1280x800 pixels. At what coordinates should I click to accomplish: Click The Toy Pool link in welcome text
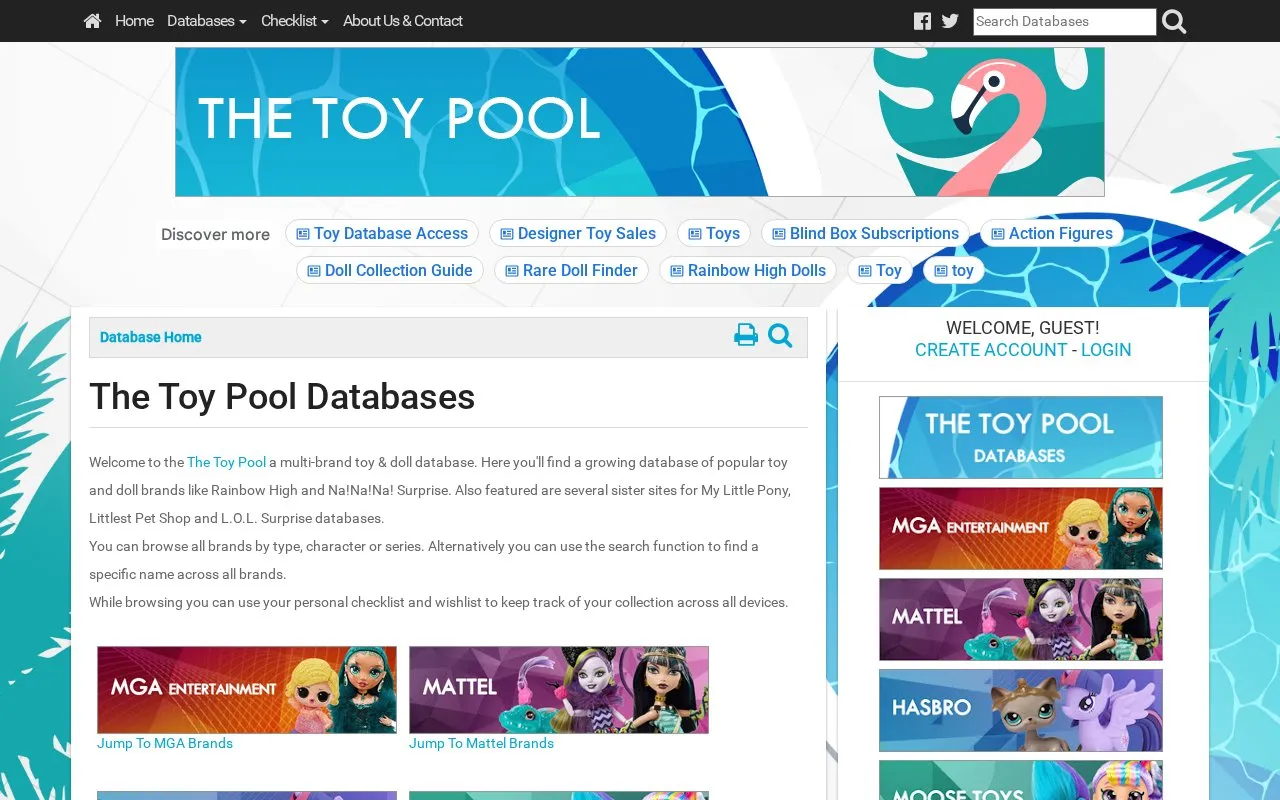227,462
